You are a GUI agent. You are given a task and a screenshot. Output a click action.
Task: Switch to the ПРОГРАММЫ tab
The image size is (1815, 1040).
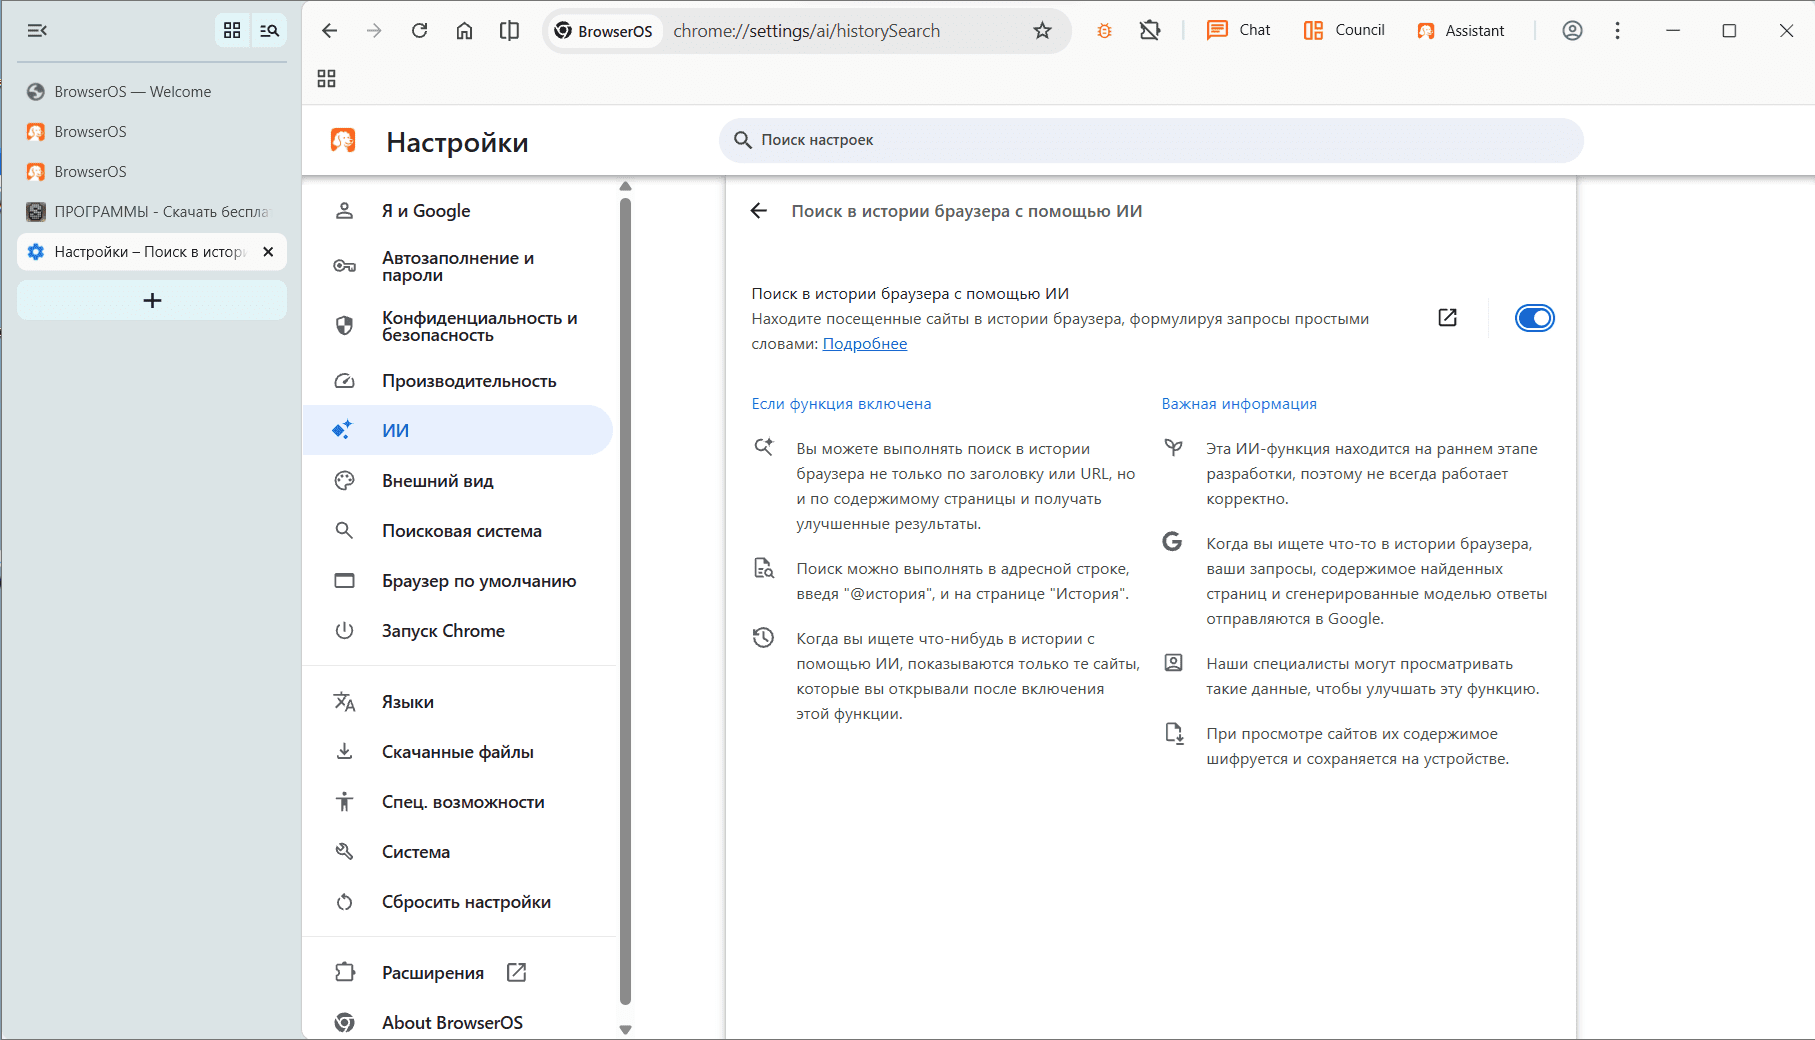[x=152, y=212]
